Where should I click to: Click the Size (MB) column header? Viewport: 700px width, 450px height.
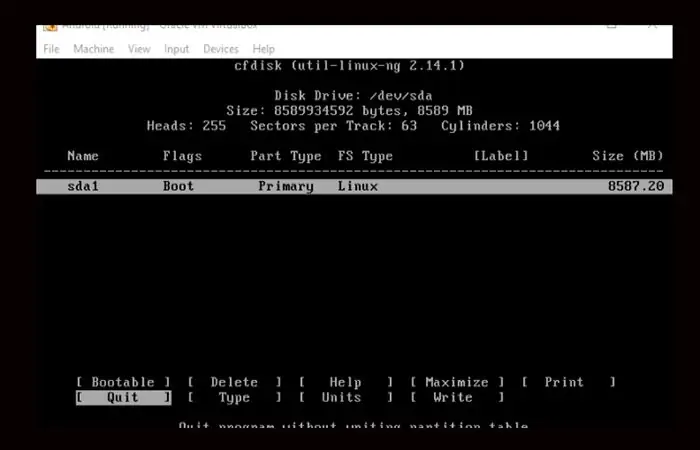(628, 156)
